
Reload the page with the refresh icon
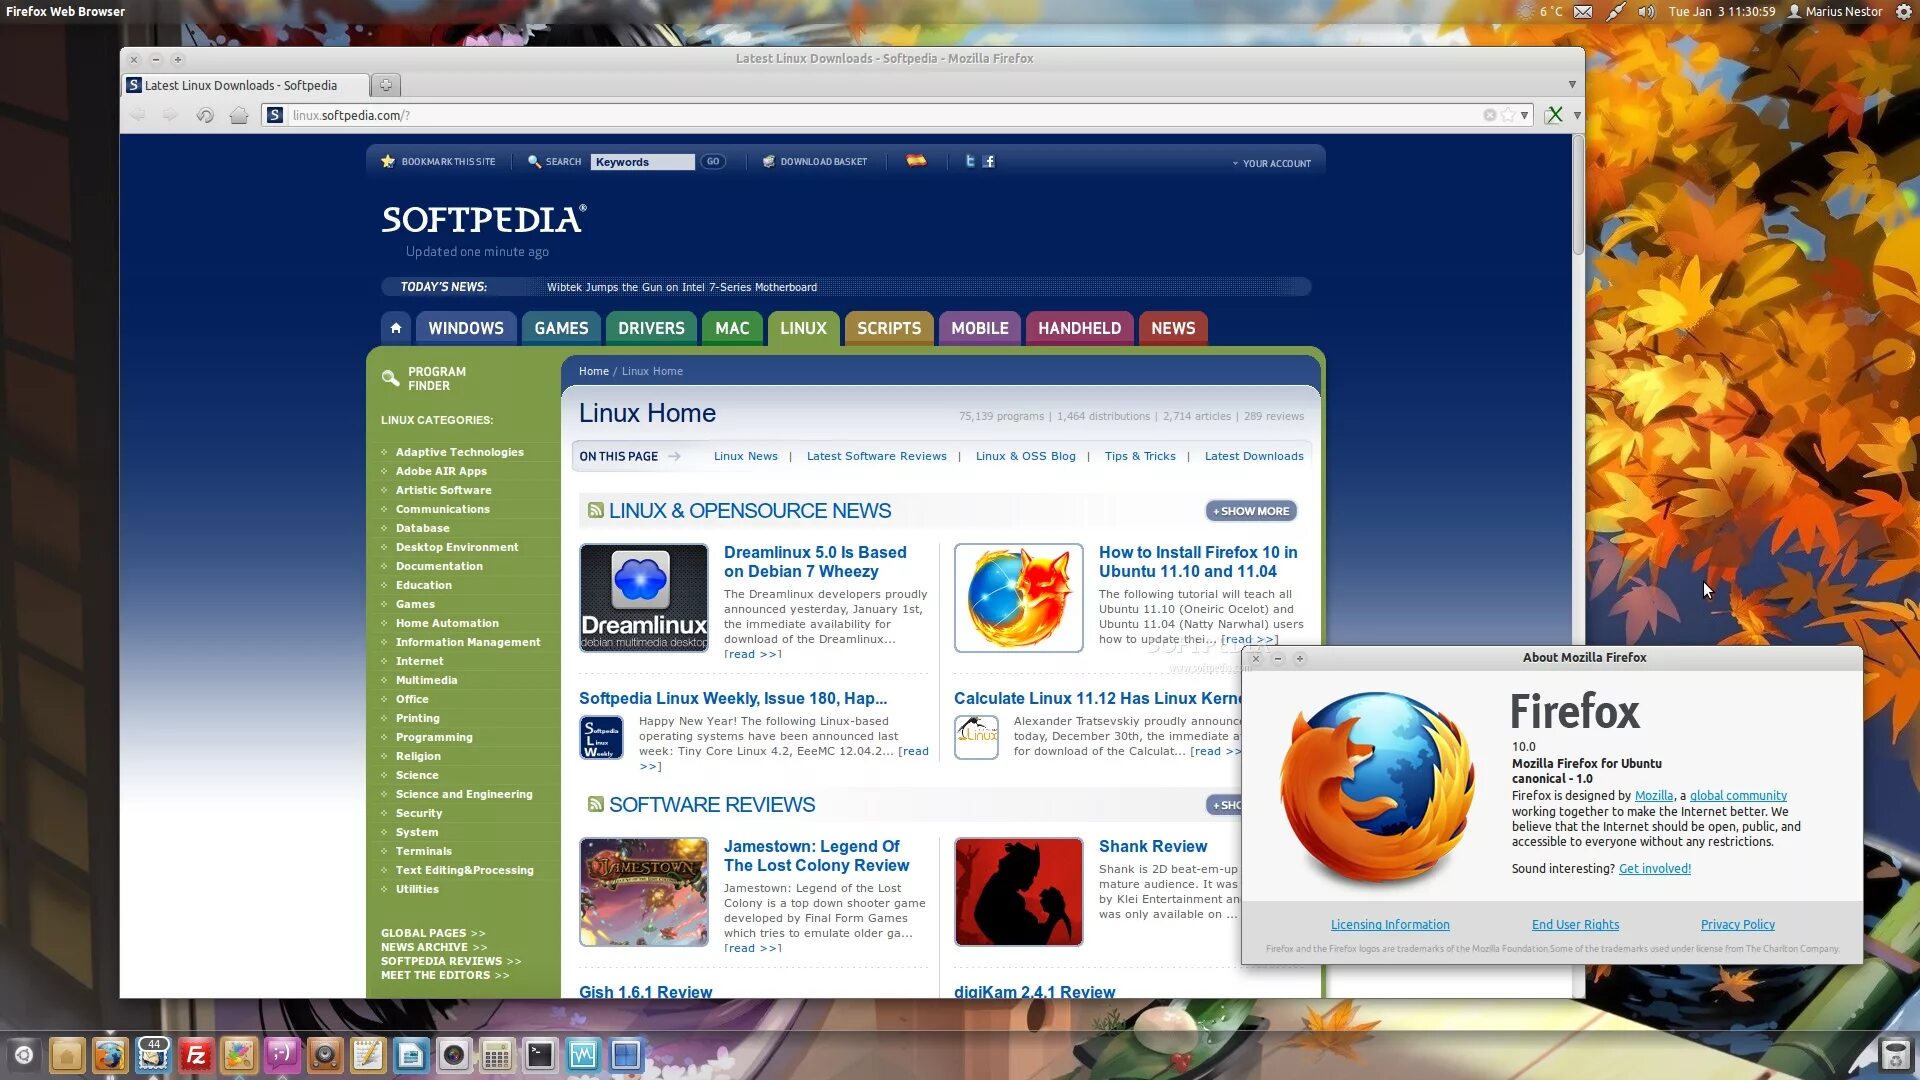pyautogui.click(x=205, y=115)
